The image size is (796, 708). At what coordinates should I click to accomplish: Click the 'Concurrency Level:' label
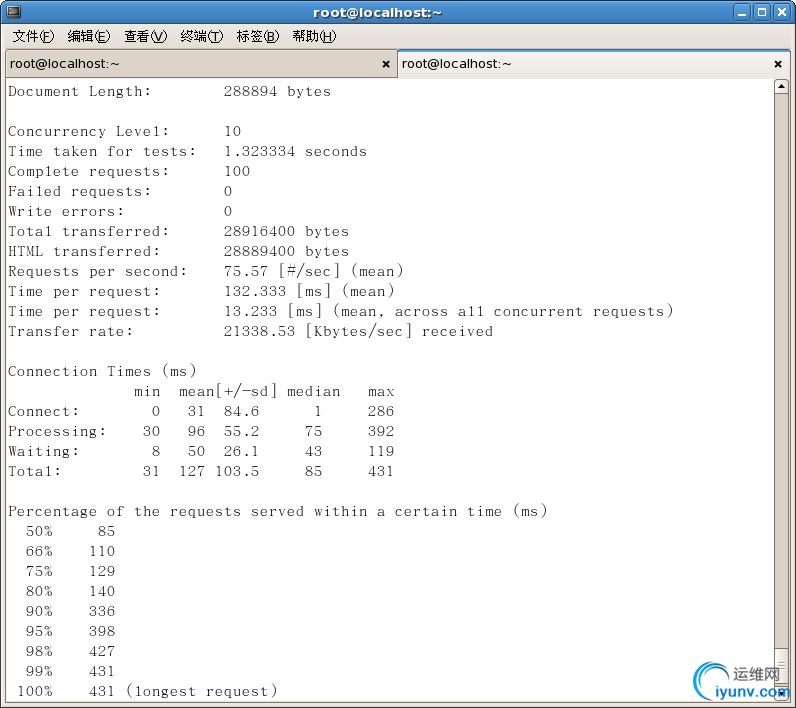point(88,131)
